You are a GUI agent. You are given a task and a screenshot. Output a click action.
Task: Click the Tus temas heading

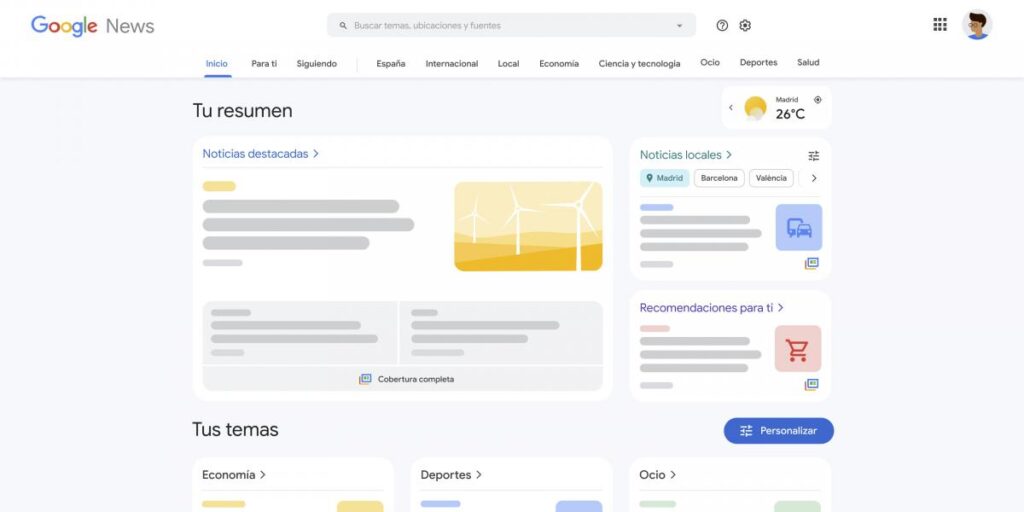click(x=235, y=430)
